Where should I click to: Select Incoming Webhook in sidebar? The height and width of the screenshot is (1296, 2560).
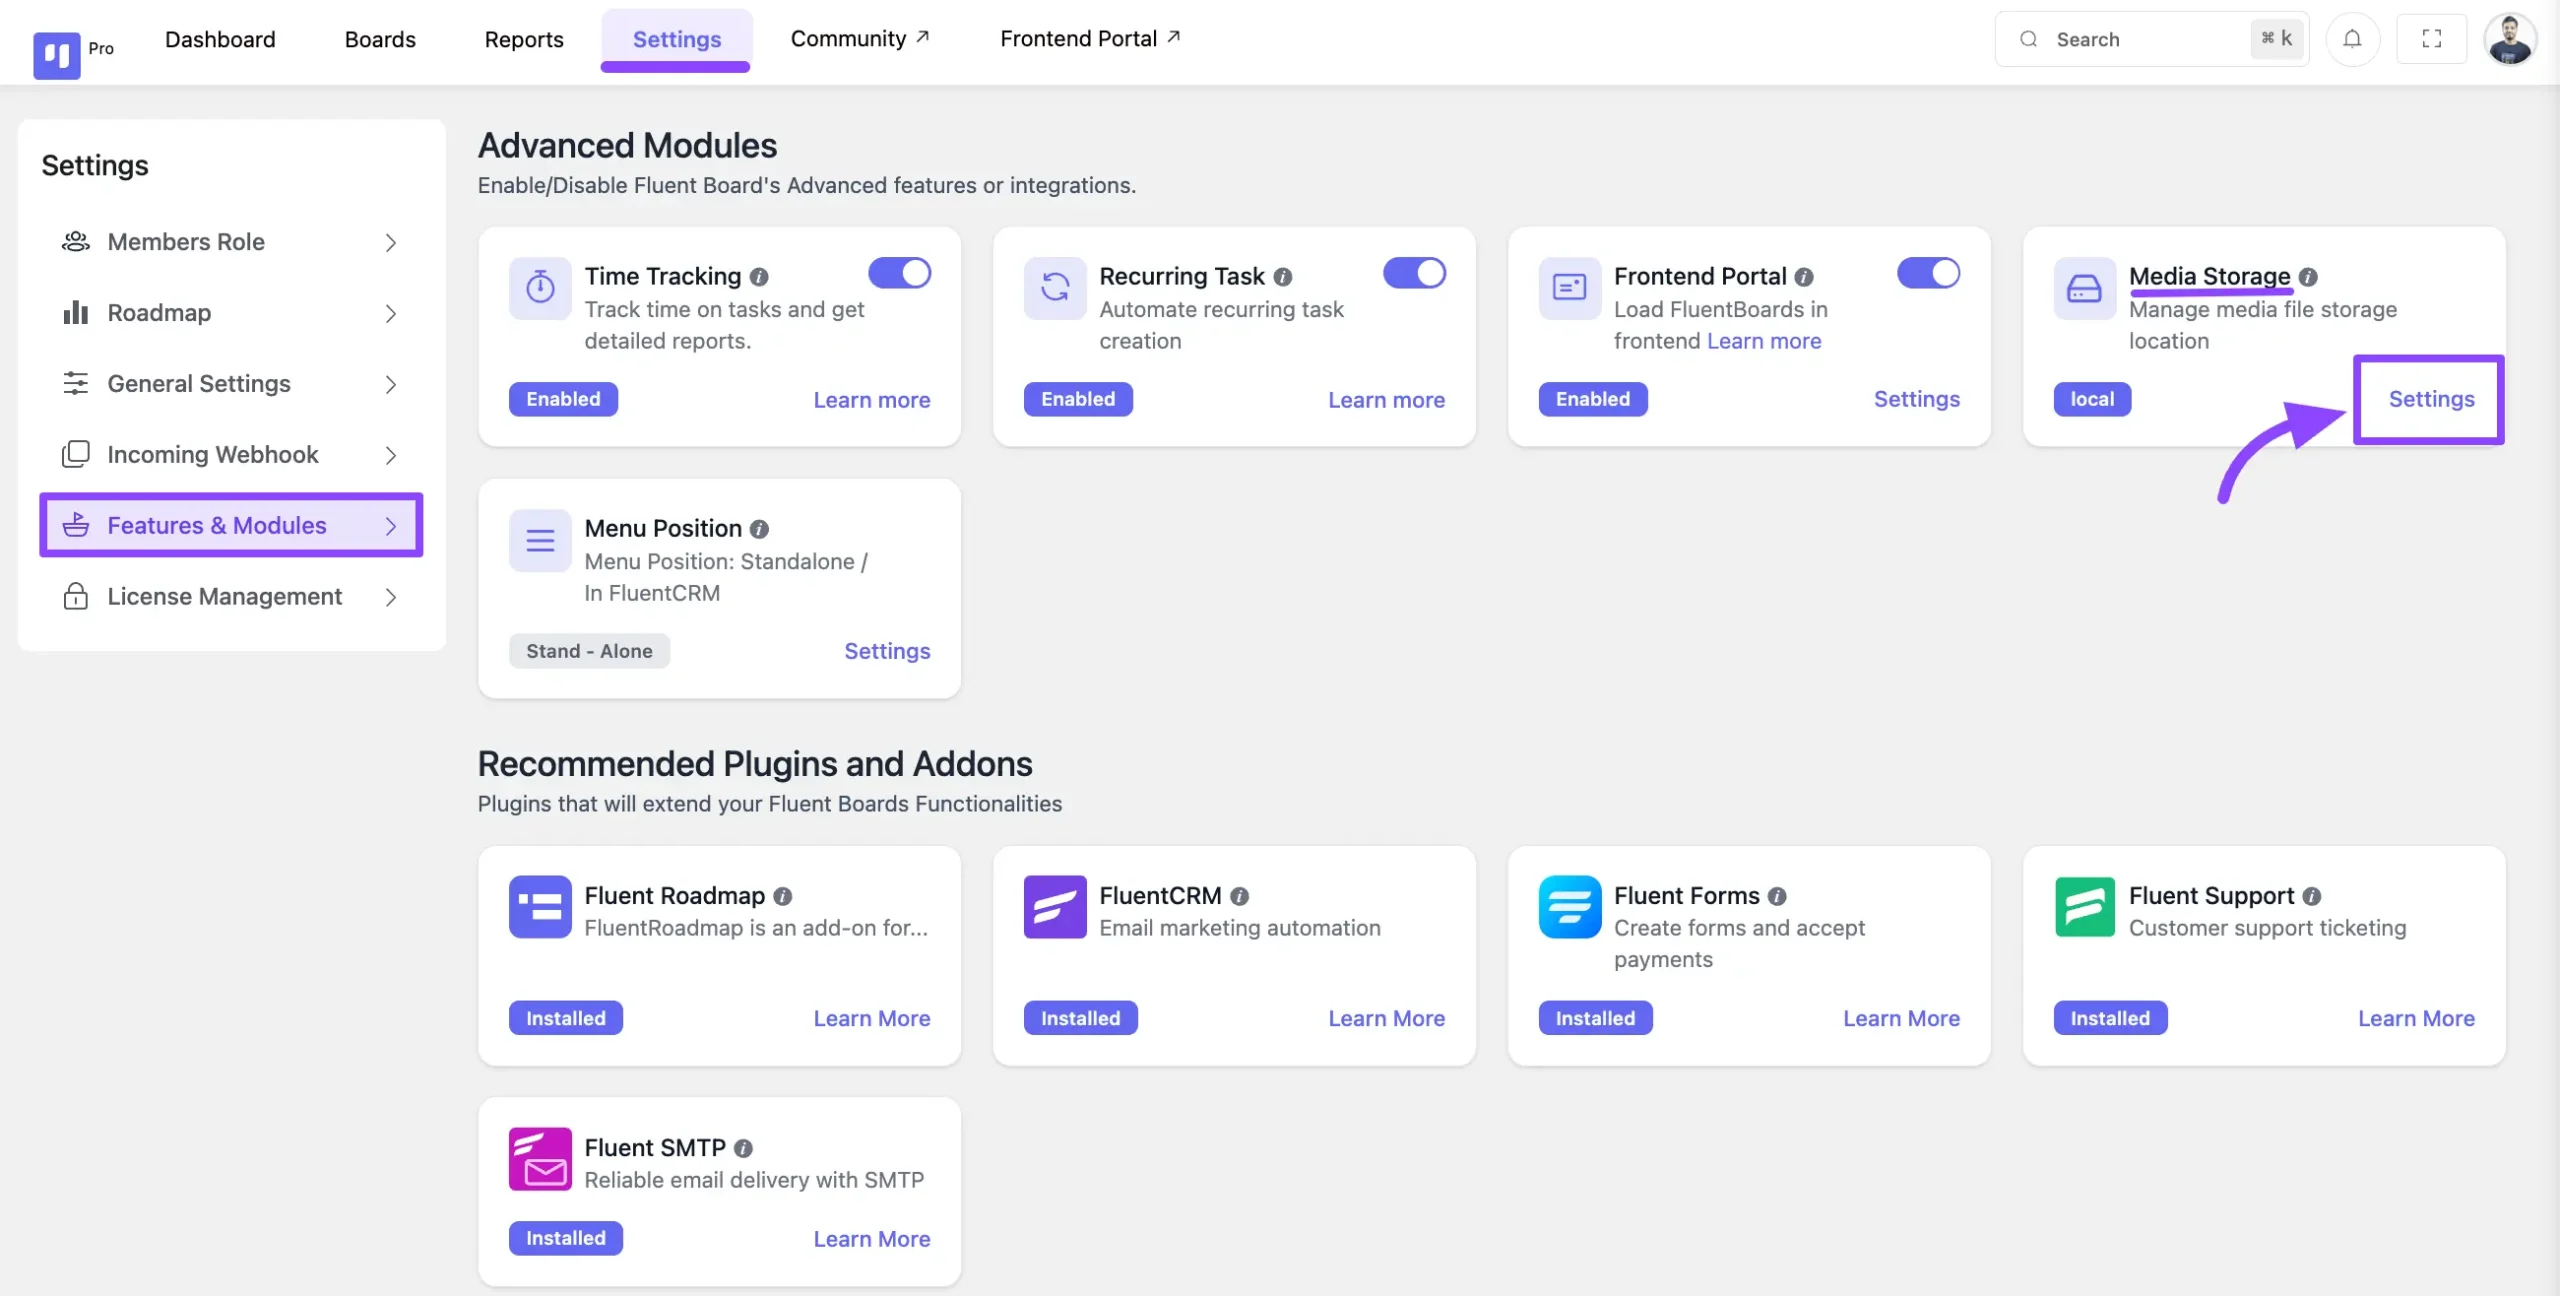click(x=231, y=455)
